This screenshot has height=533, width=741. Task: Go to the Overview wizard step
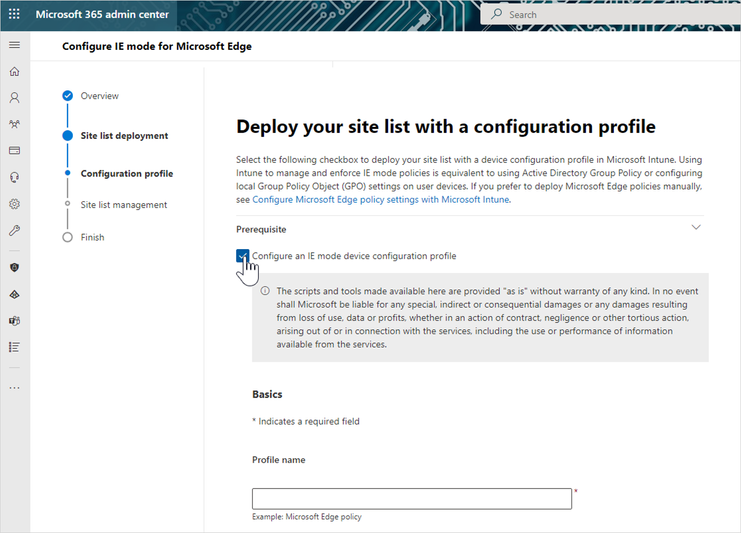pos(99,96)
